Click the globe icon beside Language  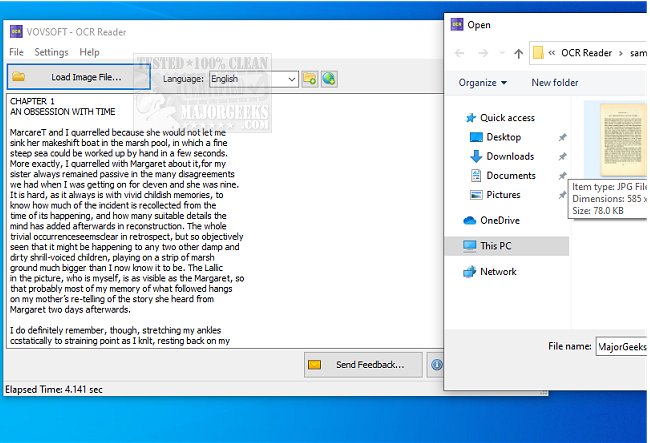[x=328, y=78]
